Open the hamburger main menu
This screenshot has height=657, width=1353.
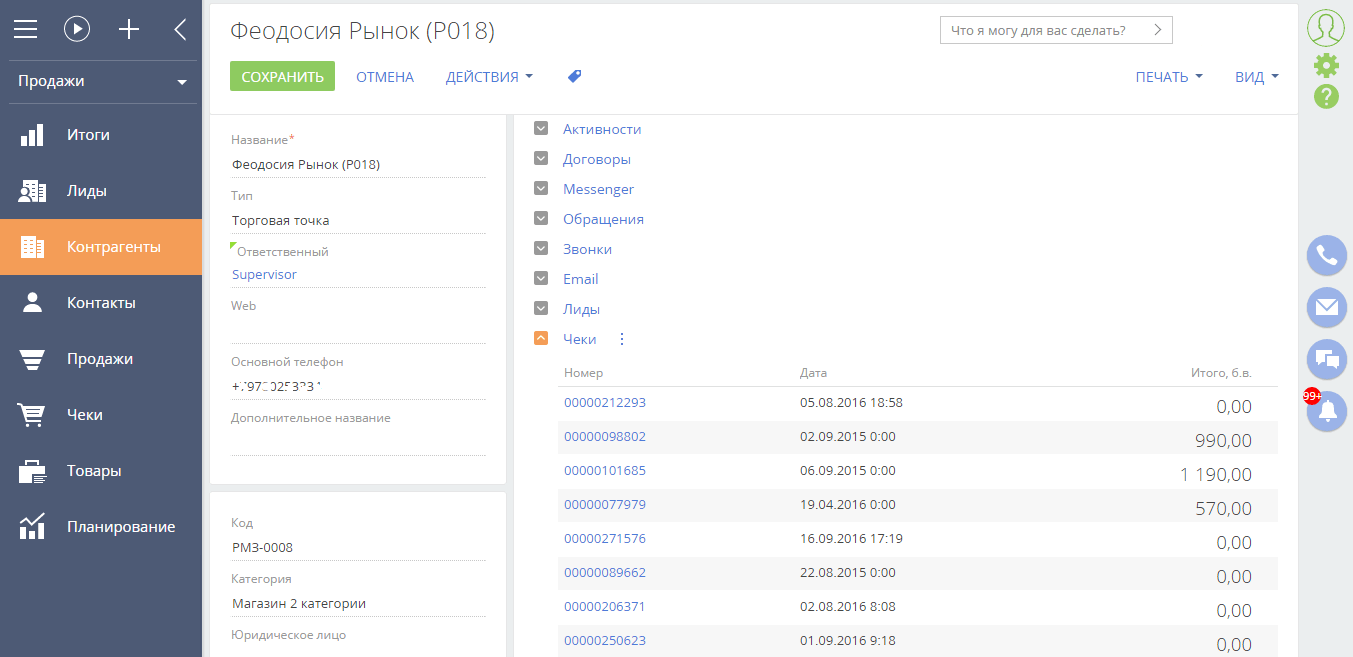(25, 29)
